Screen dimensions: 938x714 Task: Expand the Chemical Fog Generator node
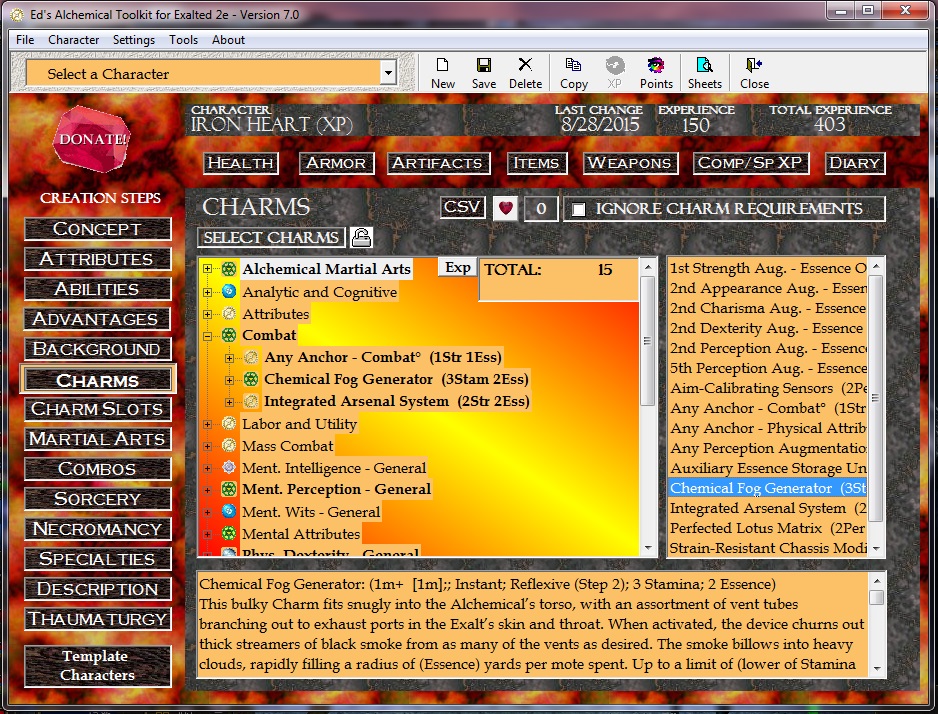tap(230, 380)
